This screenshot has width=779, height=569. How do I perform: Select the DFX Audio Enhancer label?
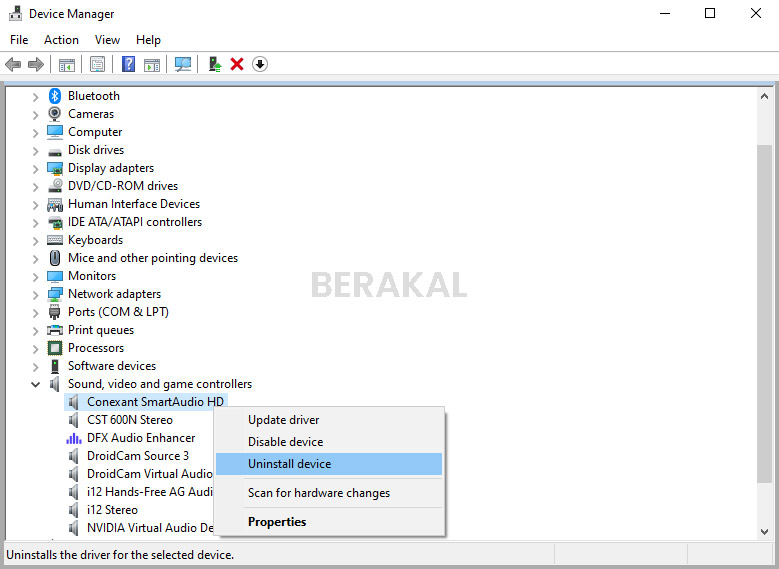coord(141,438)
